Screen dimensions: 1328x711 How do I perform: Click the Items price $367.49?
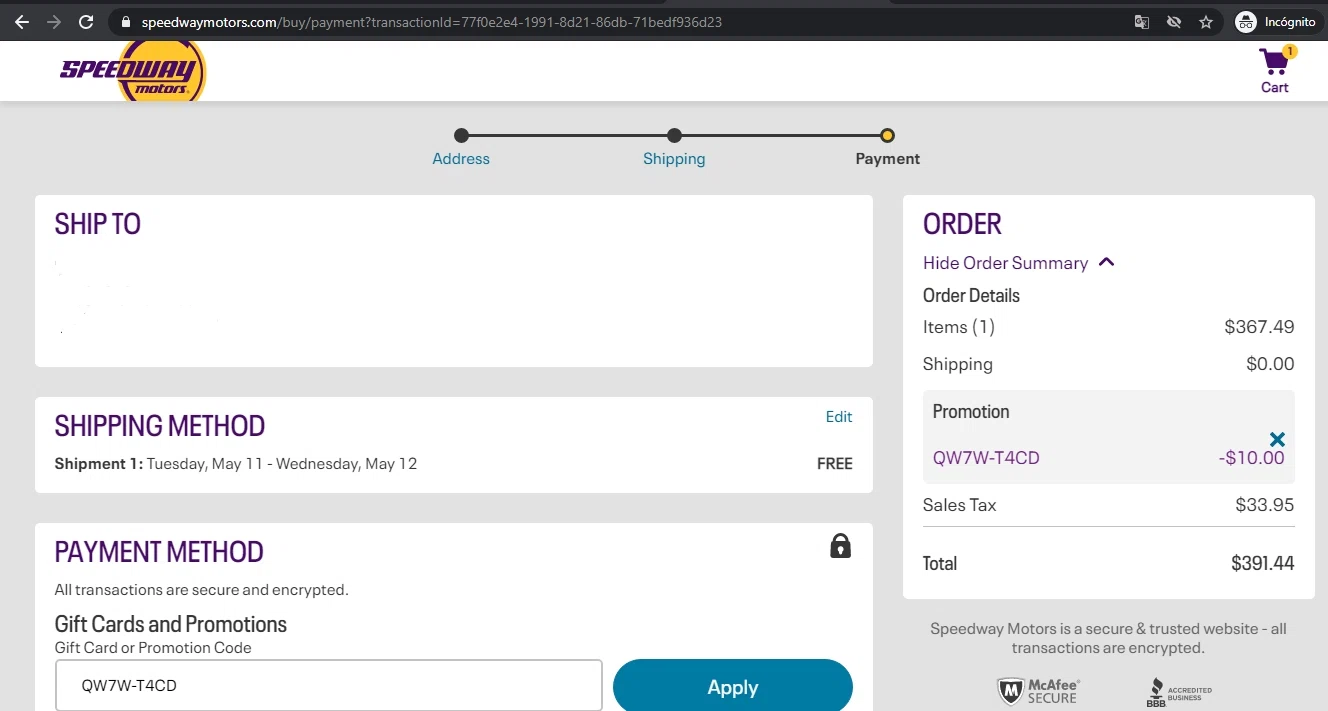tap(1259, 327)
